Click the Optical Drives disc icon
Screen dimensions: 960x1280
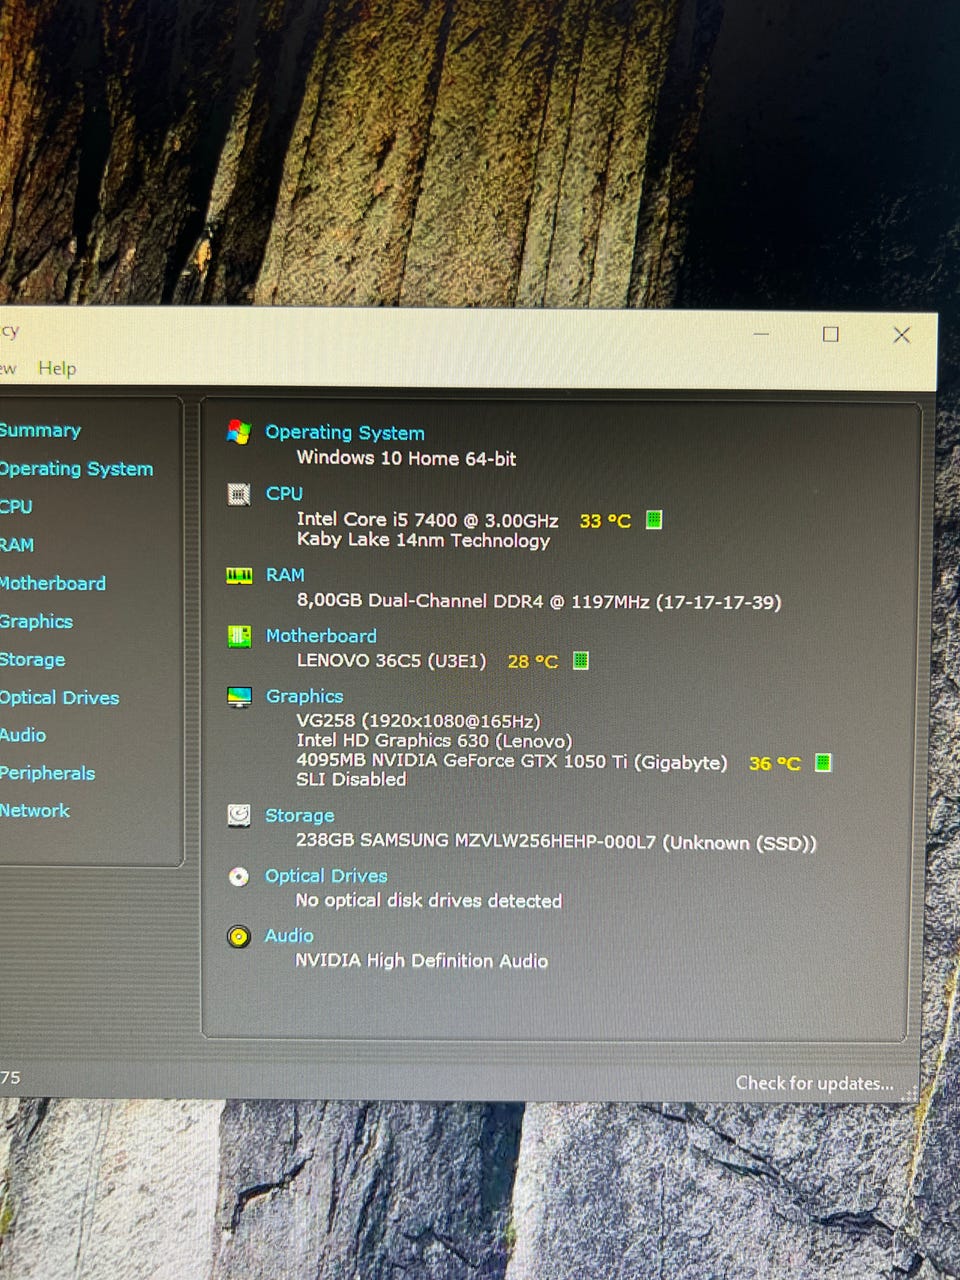click(239, 877)
